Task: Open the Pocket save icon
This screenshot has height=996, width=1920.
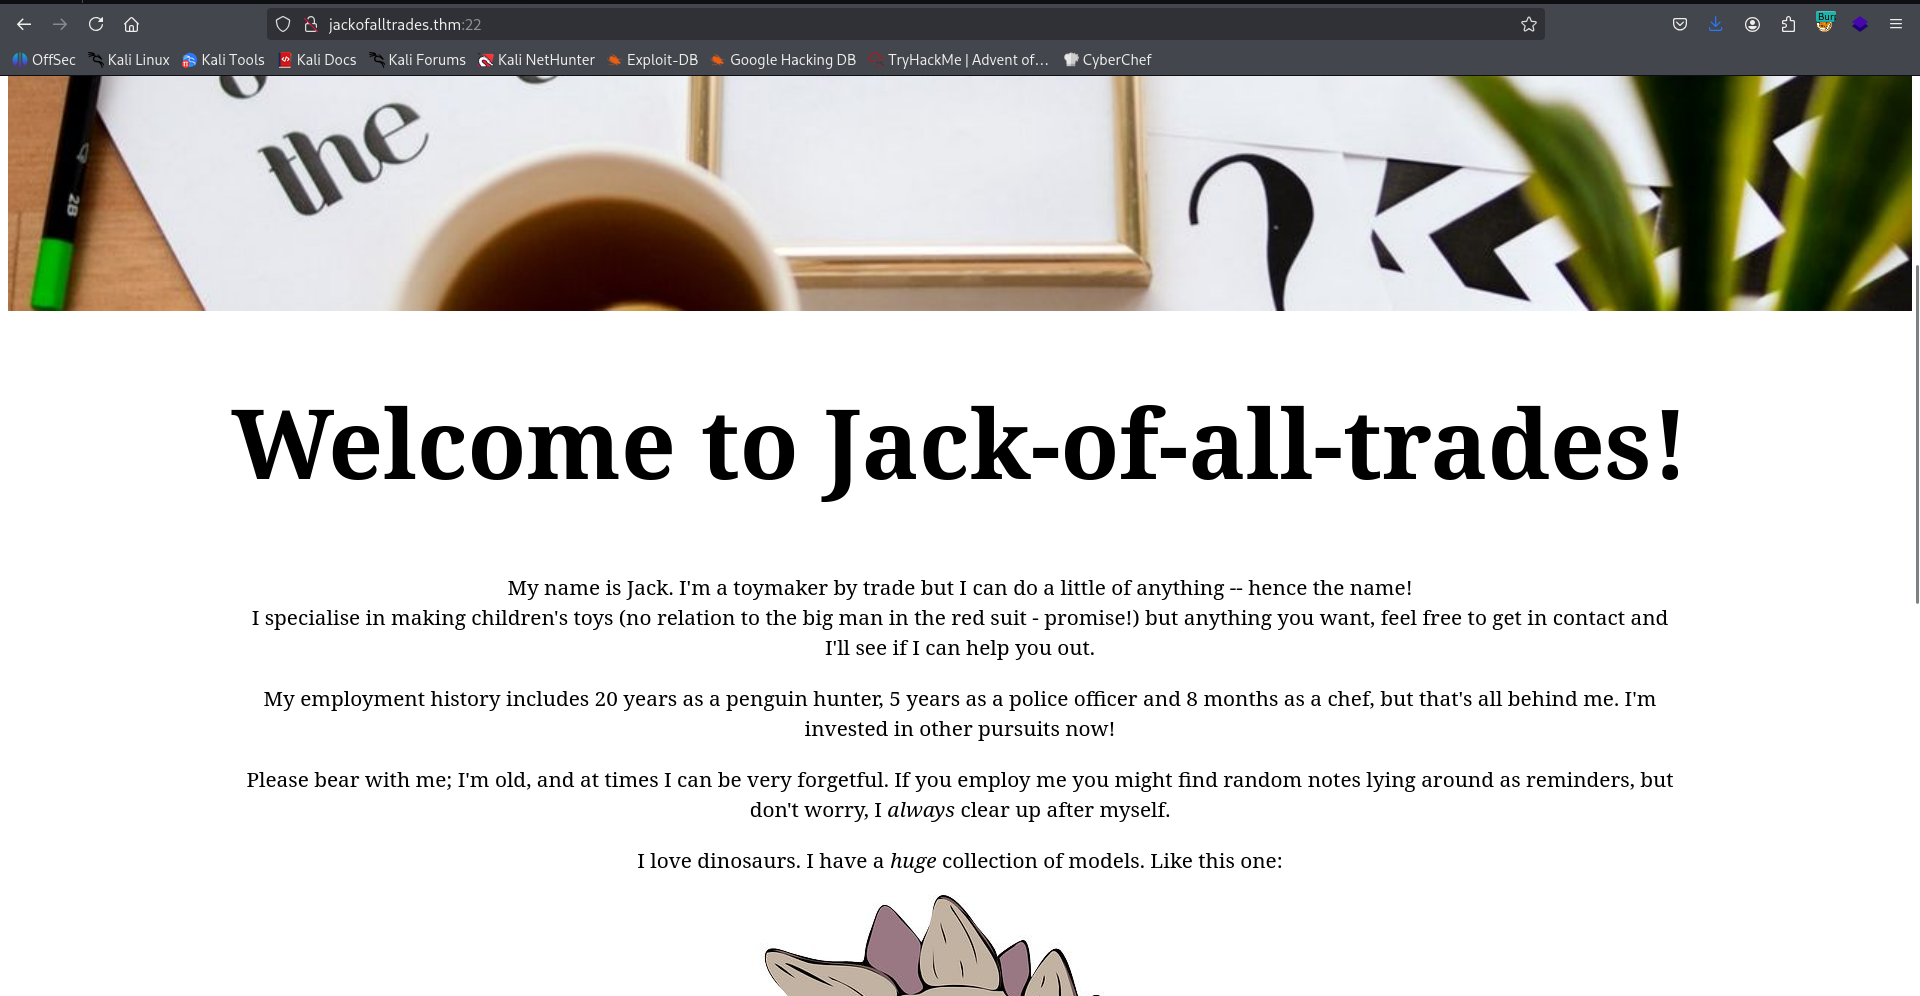Action: click(x=1680, y=24)
